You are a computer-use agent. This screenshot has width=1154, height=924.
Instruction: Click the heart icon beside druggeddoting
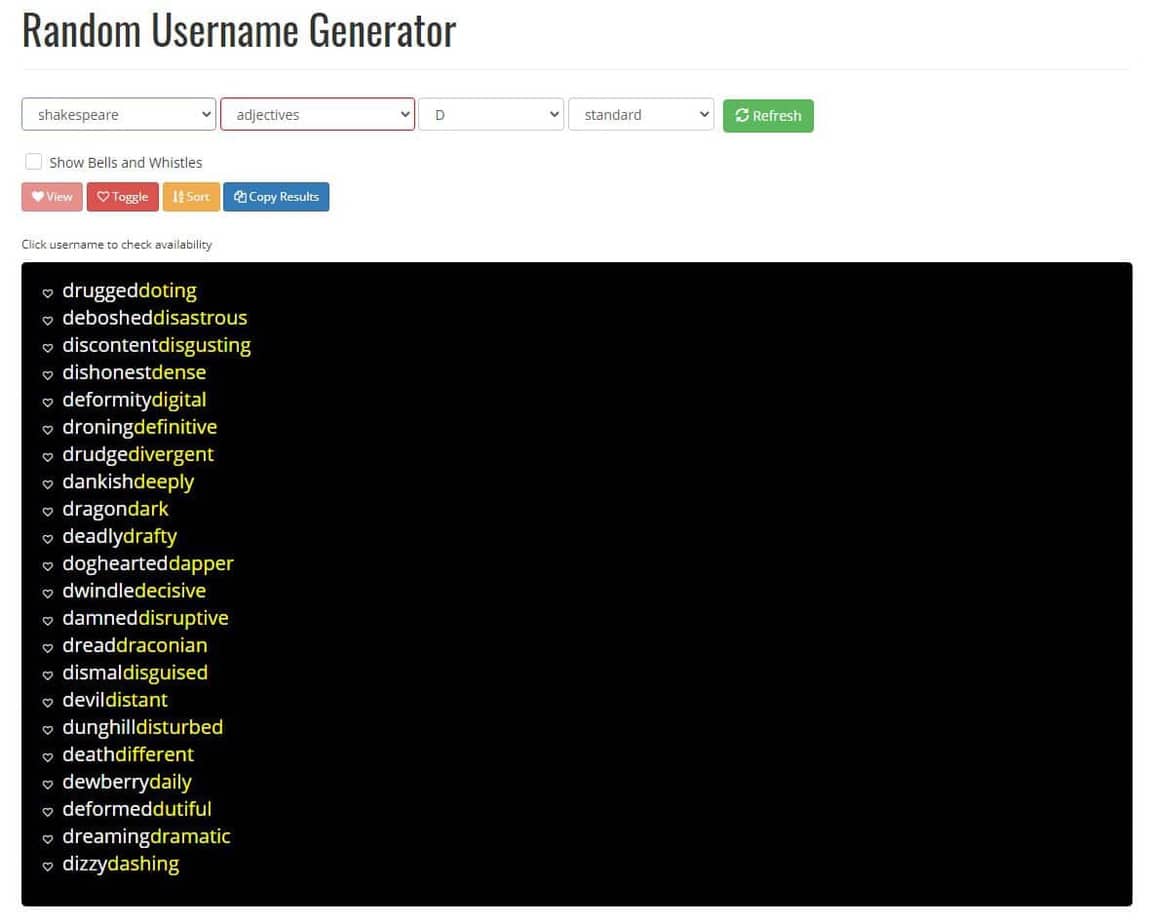pos(47,293)
